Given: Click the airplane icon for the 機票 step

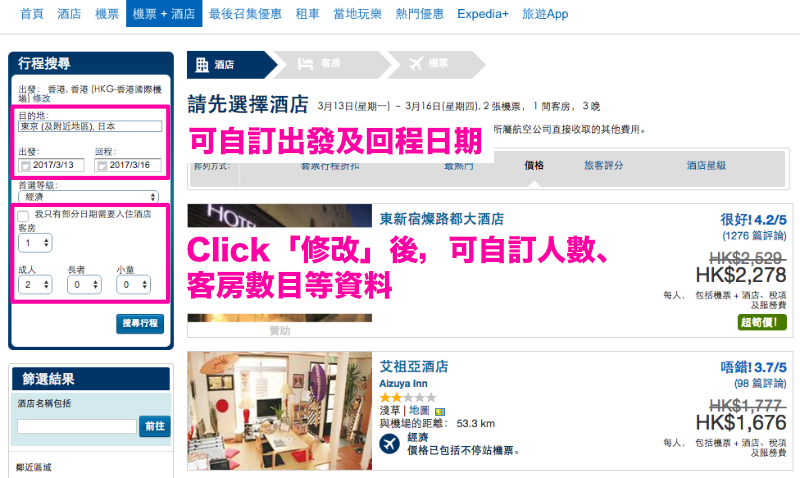Looking at the screenshot, I should coord(416,64).
